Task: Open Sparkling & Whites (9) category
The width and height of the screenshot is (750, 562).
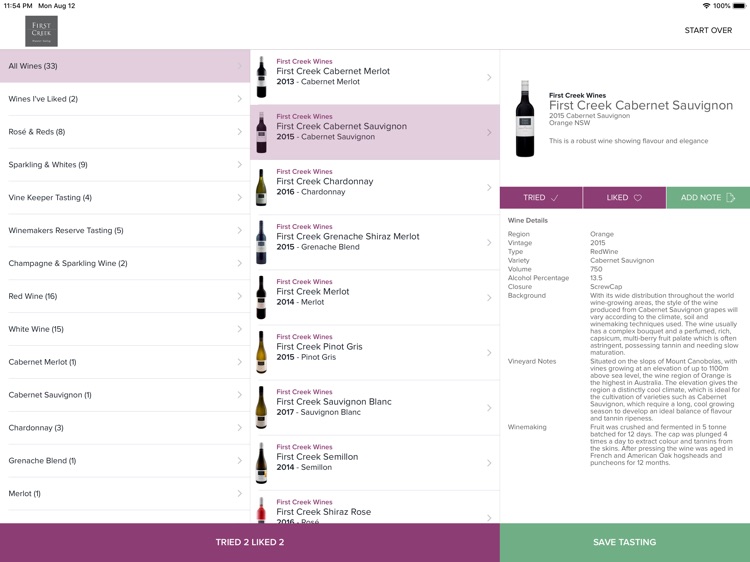Action: pyautogui.click(x=125, y=165)
